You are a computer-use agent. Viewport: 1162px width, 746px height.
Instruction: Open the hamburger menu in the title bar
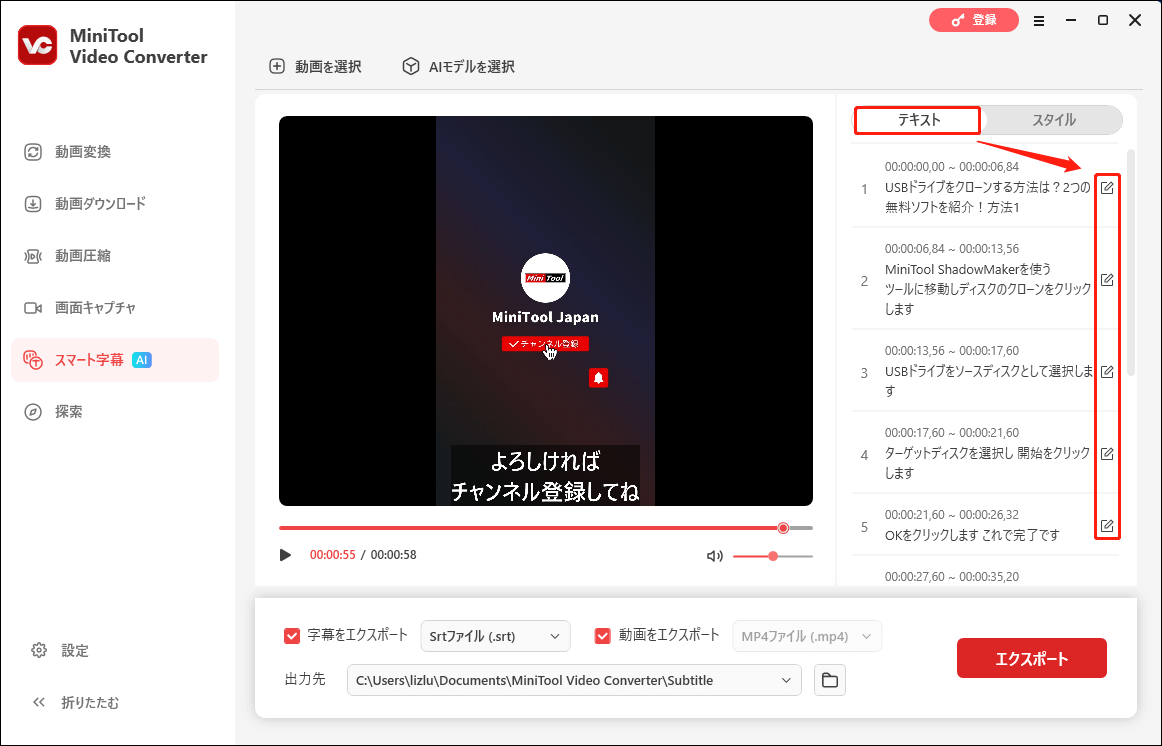1039,21
